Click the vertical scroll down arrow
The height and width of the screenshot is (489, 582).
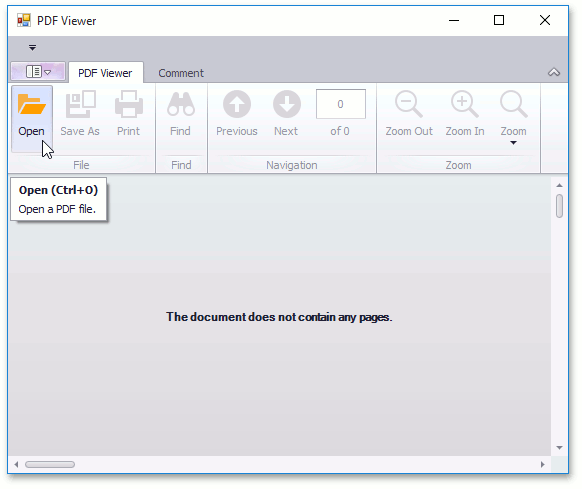pos(559,448)
